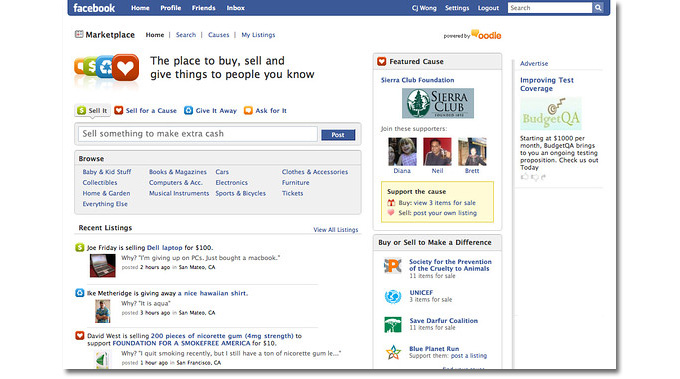Image resolution: width=680 pixels, height=379 pixels.
Task: Click the red heart icon by David West
Action: tap(79, 335)
